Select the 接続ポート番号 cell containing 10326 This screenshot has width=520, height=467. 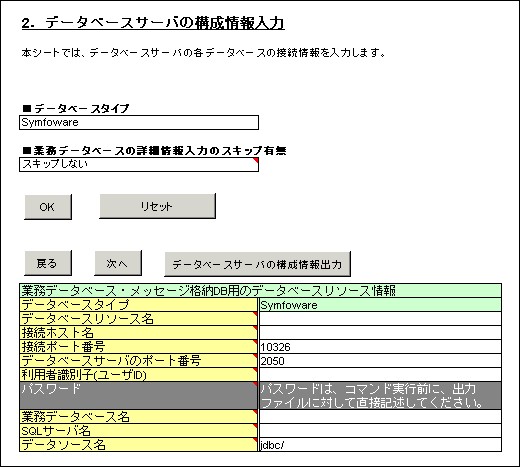click(x=380, y=347)
